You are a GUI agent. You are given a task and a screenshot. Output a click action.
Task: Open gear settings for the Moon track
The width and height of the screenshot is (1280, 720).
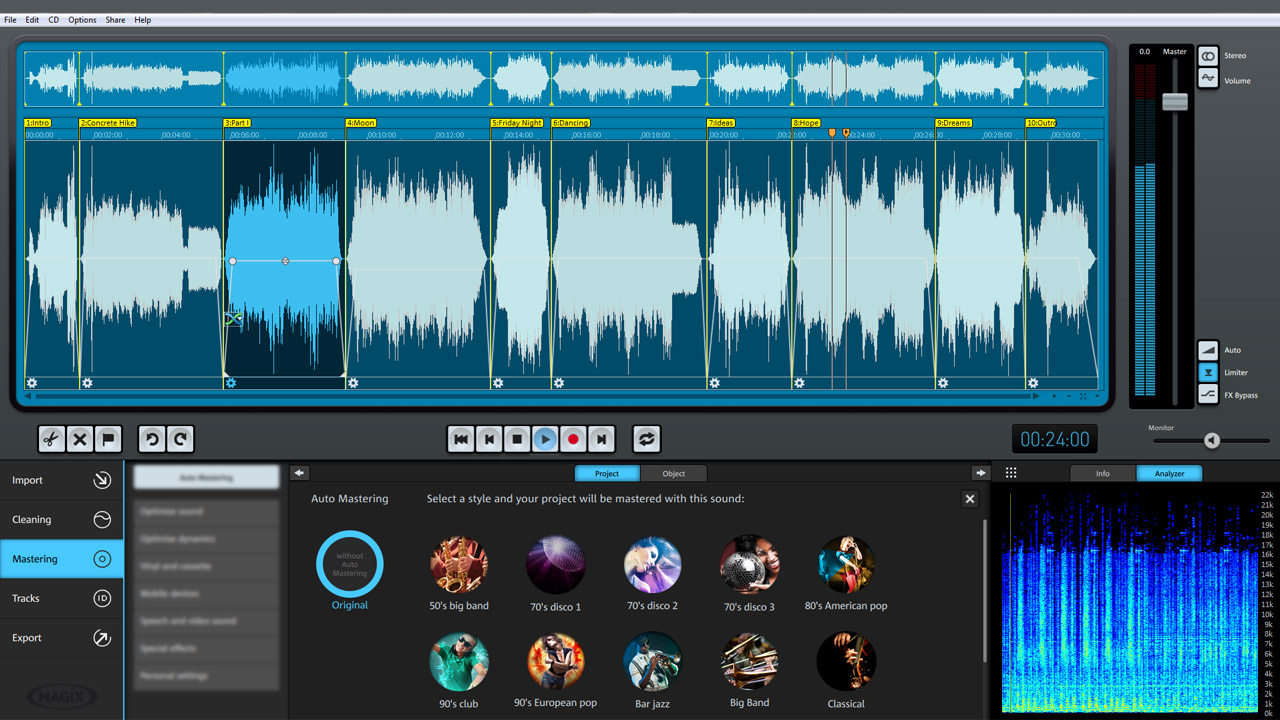coord(353,383)
